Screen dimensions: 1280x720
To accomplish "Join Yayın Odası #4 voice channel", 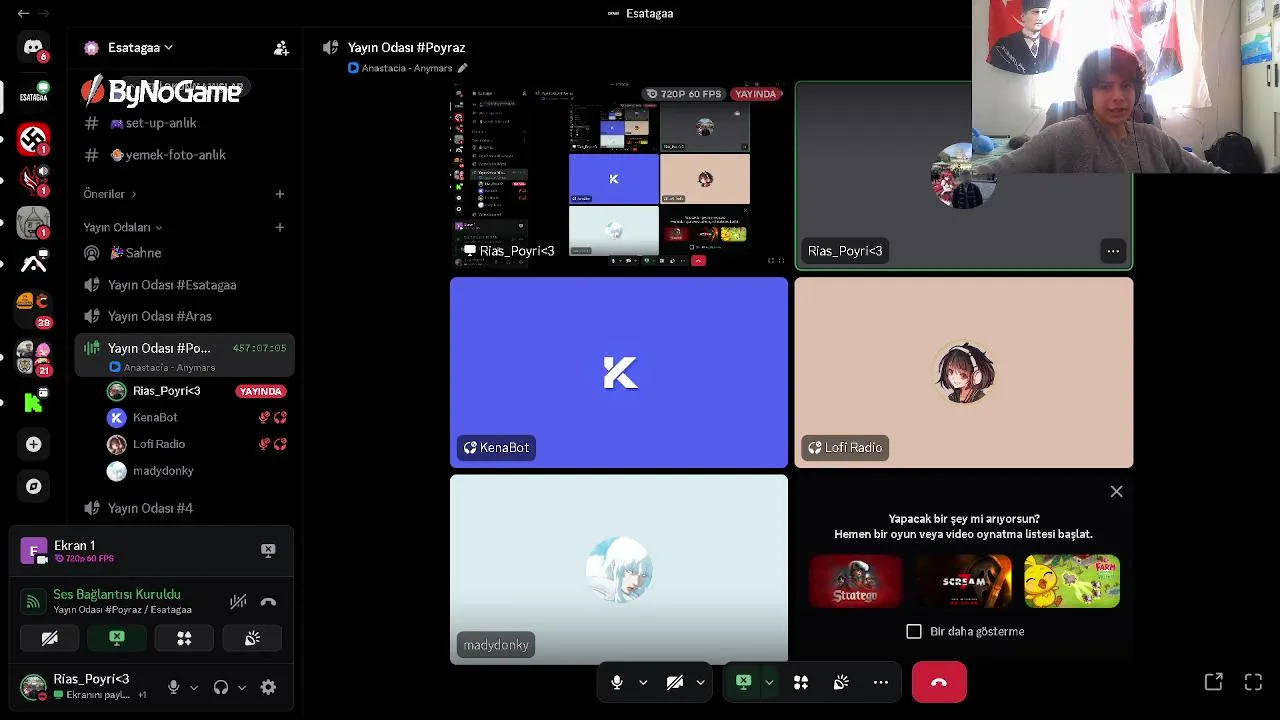I will click(x=184, y=508).
